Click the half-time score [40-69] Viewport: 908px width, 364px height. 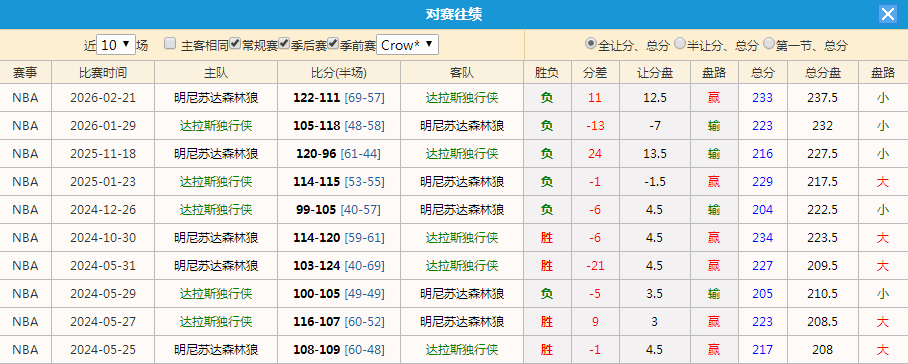point(364,266)
